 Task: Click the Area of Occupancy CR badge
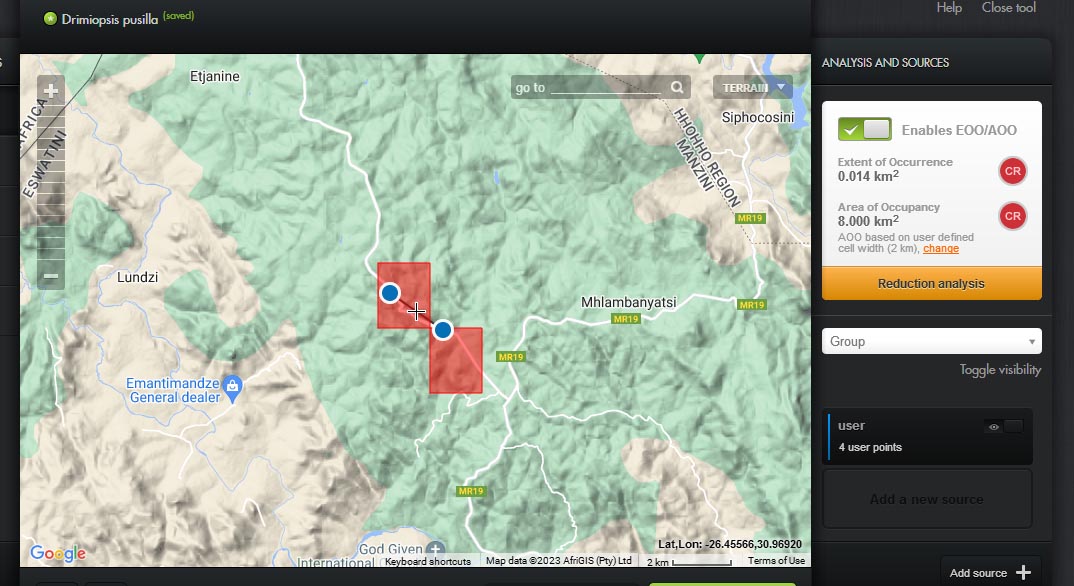tap(1012, 216)
